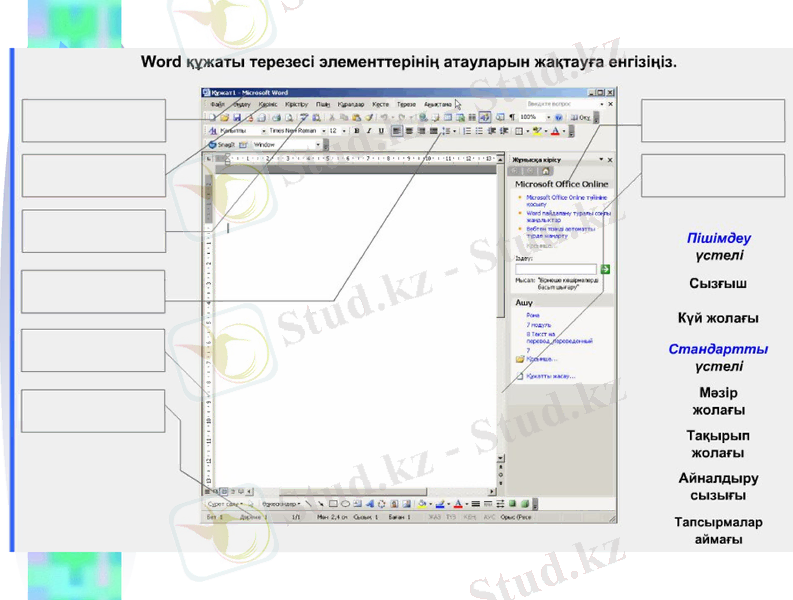Click the Оқу reading button
Screen dimensions: 793x600
pyautogui.click(x=581, y=117)
